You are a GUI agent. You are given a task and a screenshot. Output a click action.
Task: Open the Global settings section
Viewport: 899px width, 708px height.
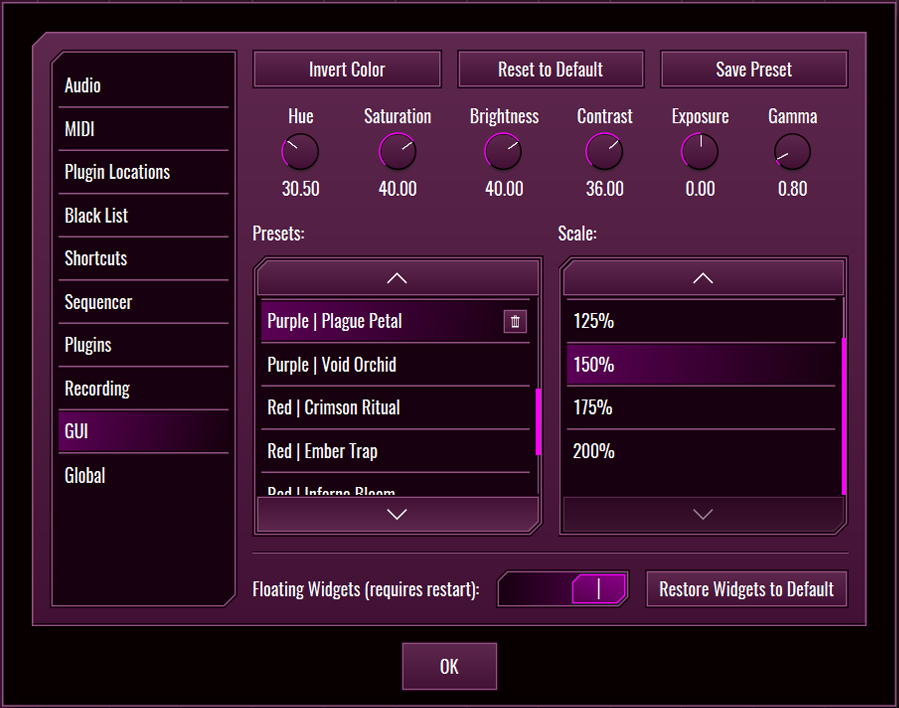point(143,475)
